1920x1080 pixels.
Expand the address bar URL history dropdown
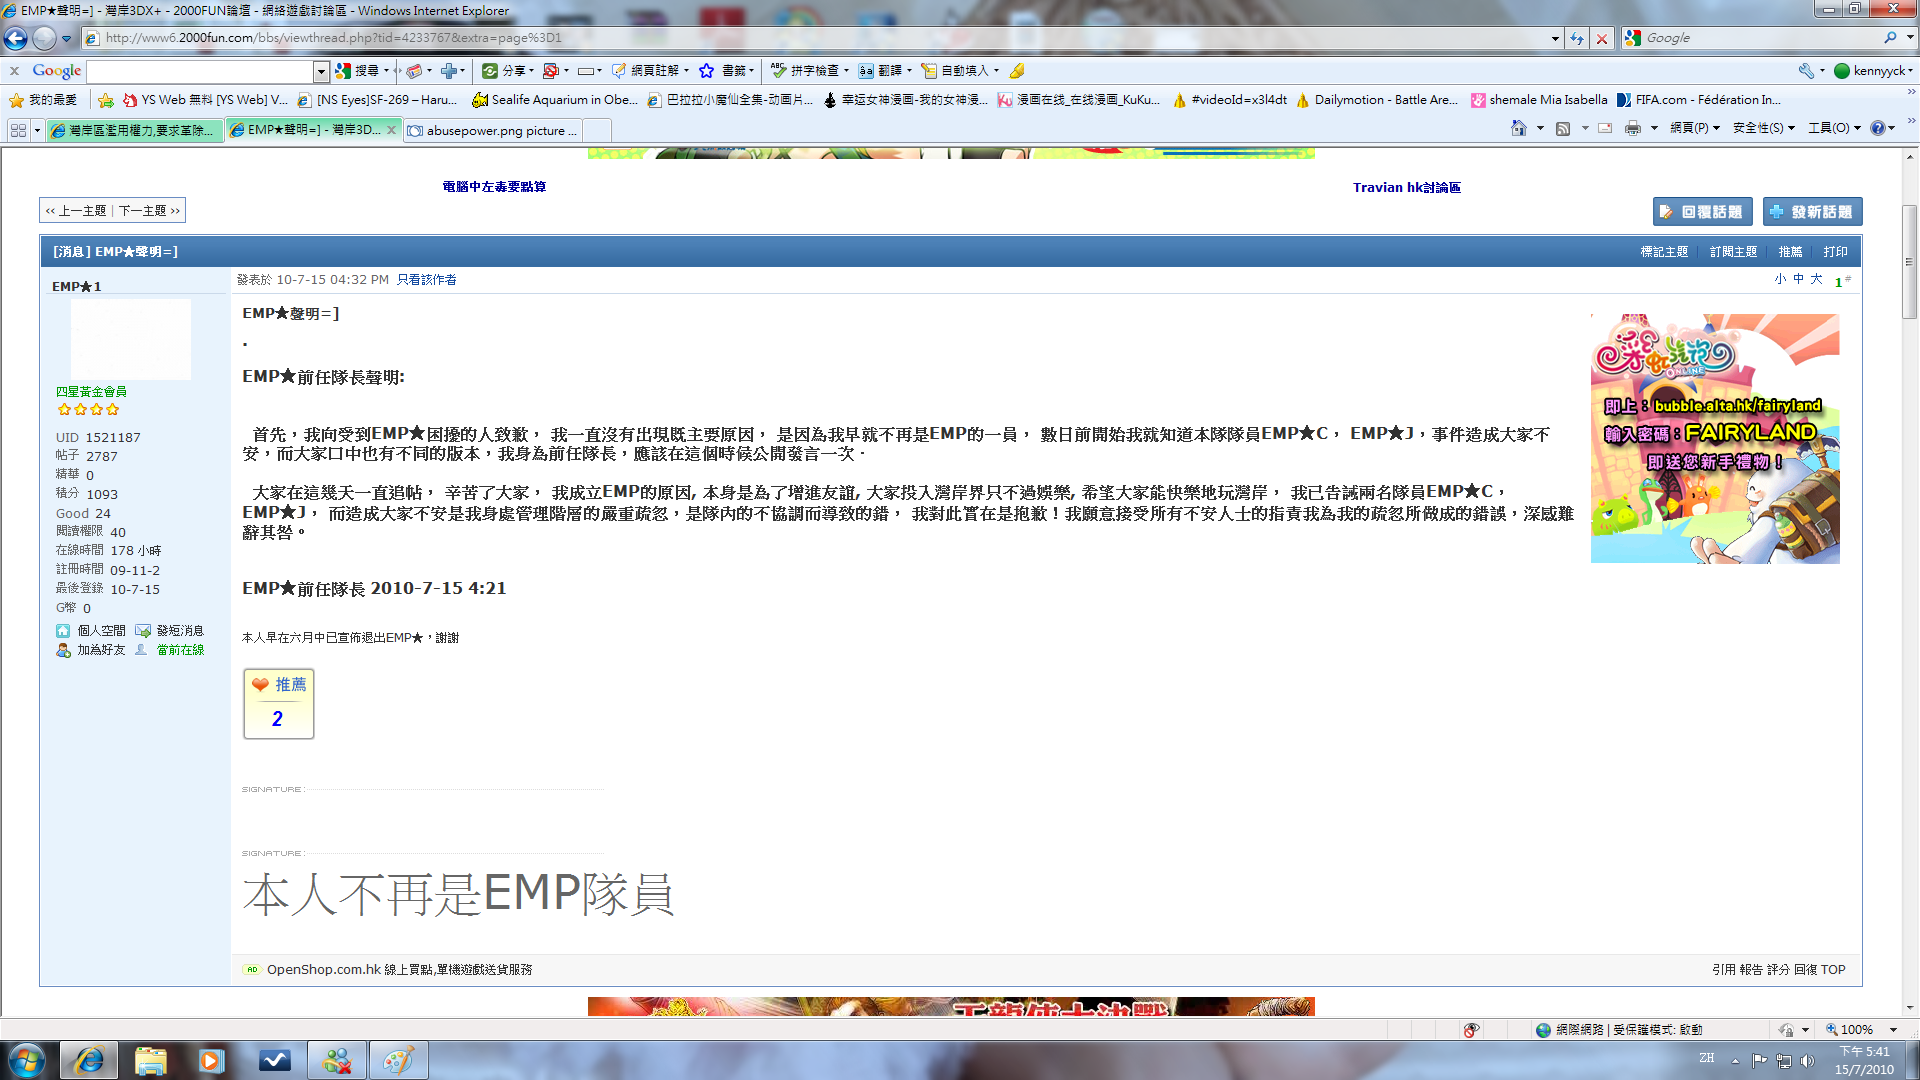click(x=1555, y=38)
